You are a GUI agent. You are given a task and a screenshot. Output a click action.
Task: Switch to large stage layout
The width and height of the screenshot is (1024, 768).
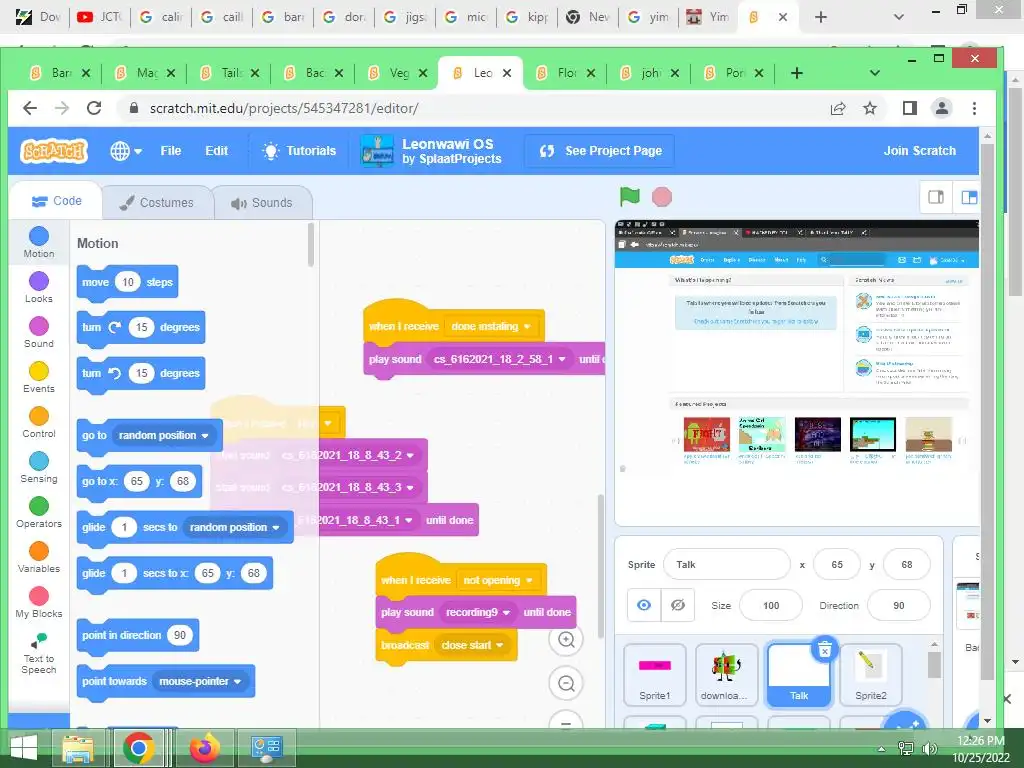point(968,197)
